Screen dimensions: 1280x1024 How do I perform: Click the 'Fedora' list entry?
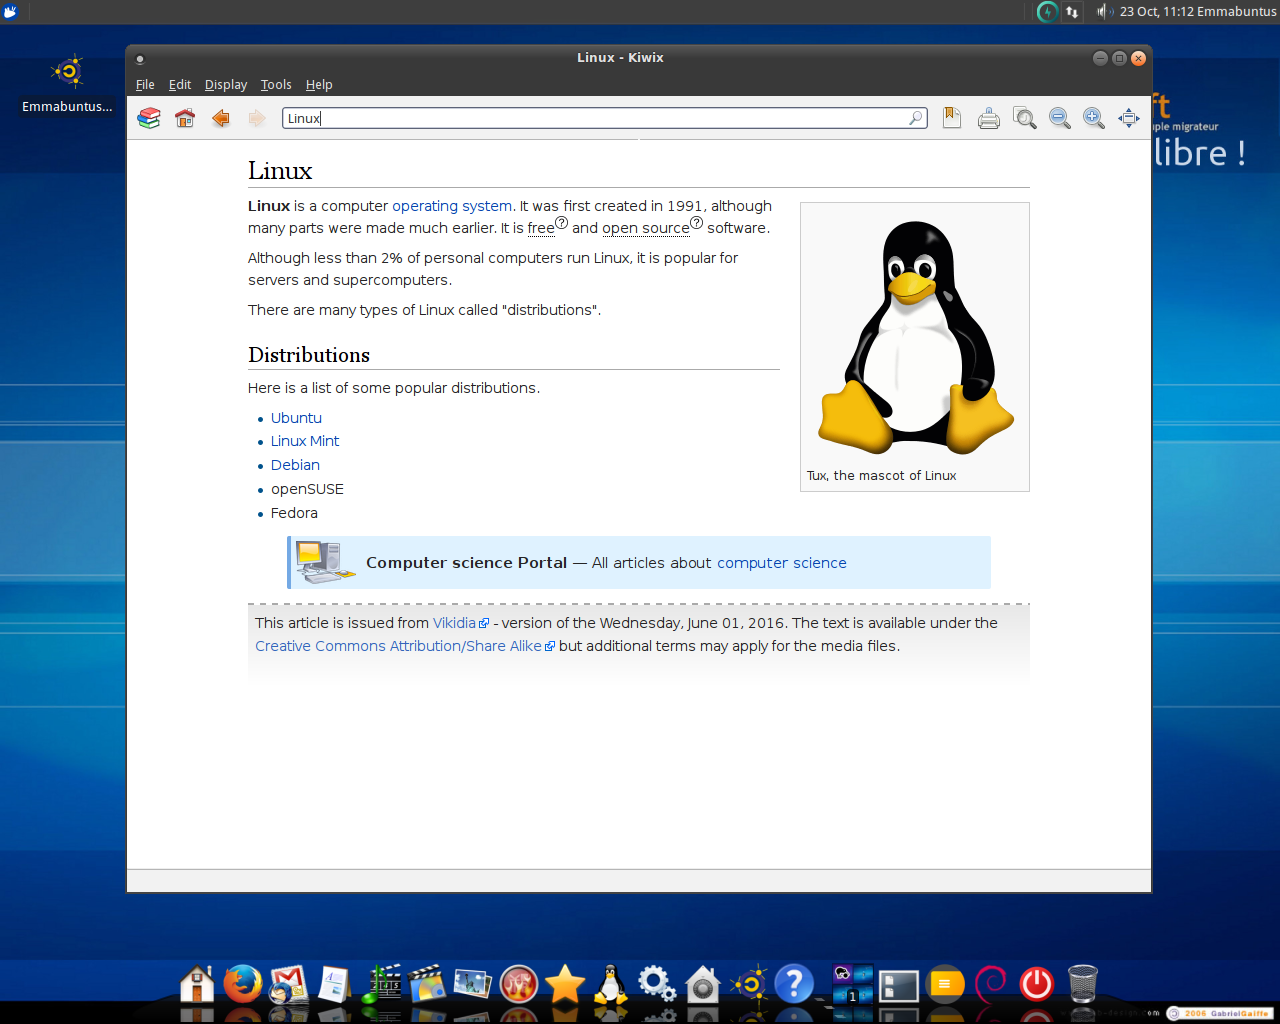coord(294,513)
